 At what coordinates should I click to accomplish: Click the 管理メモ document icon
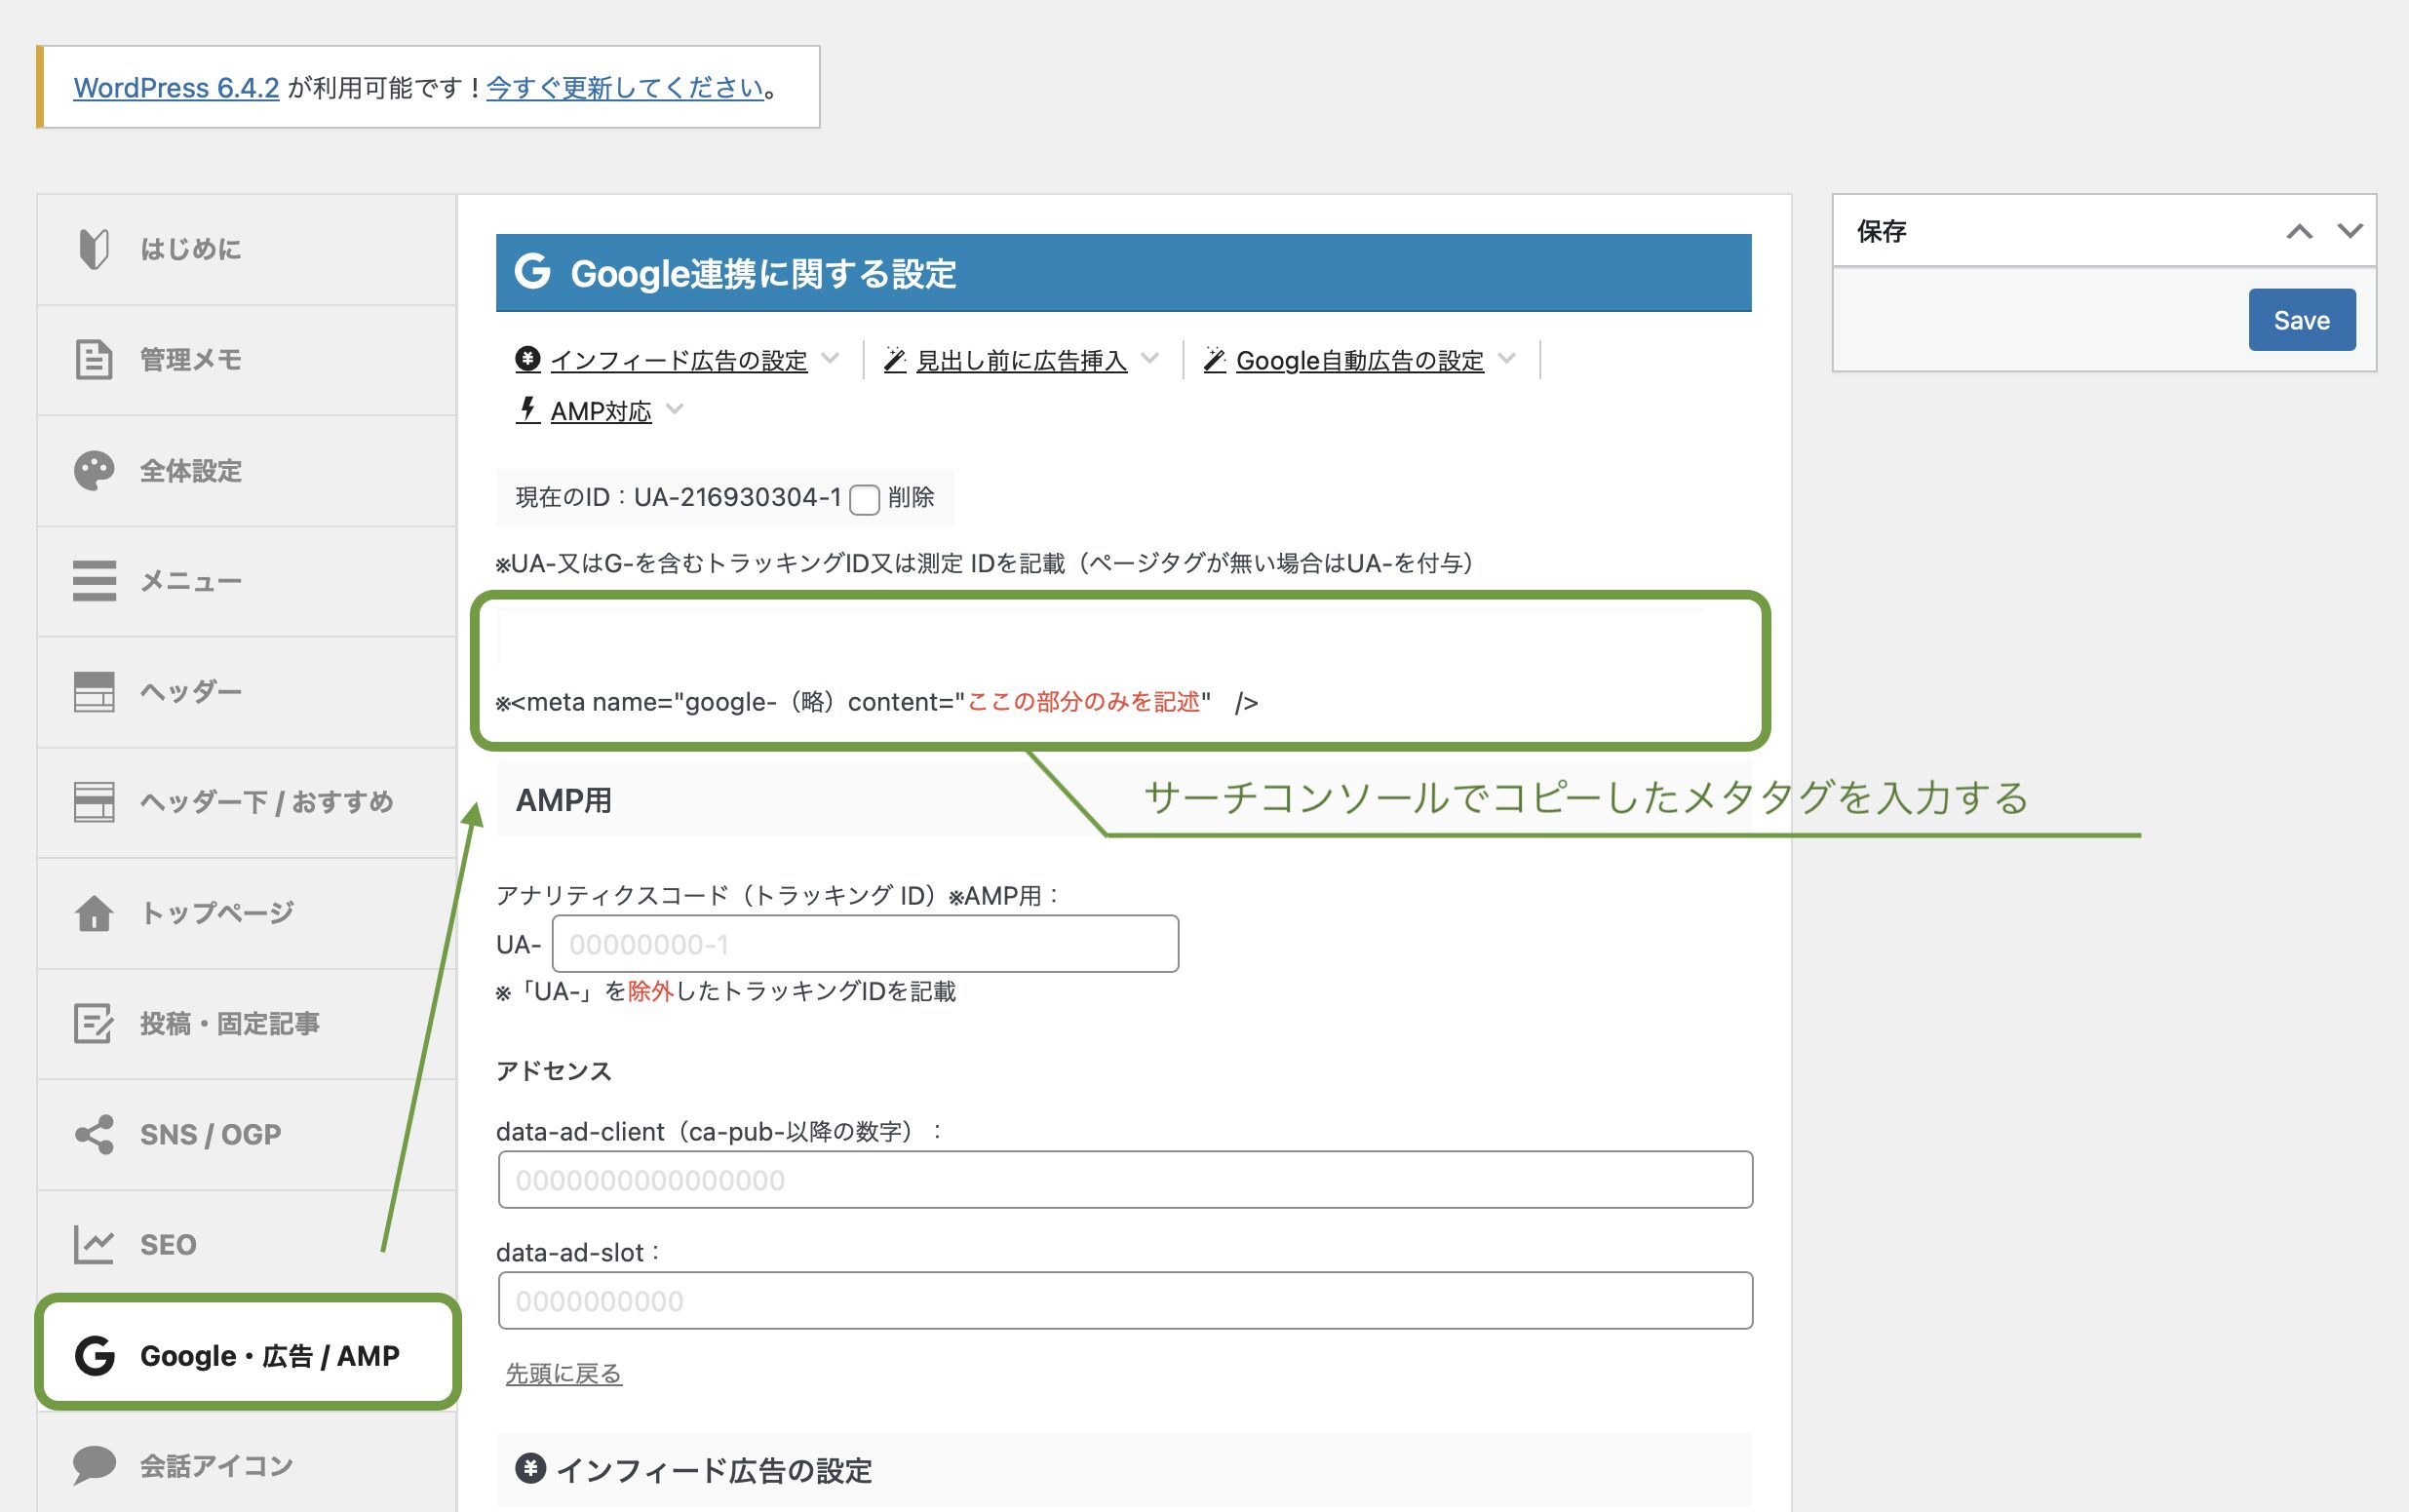pyautogui.click(x=94, y=360)
